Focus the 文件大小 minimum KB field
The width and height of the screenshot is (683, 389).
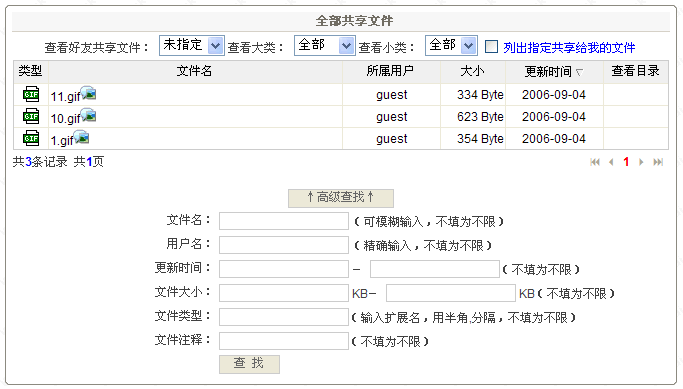284,293
